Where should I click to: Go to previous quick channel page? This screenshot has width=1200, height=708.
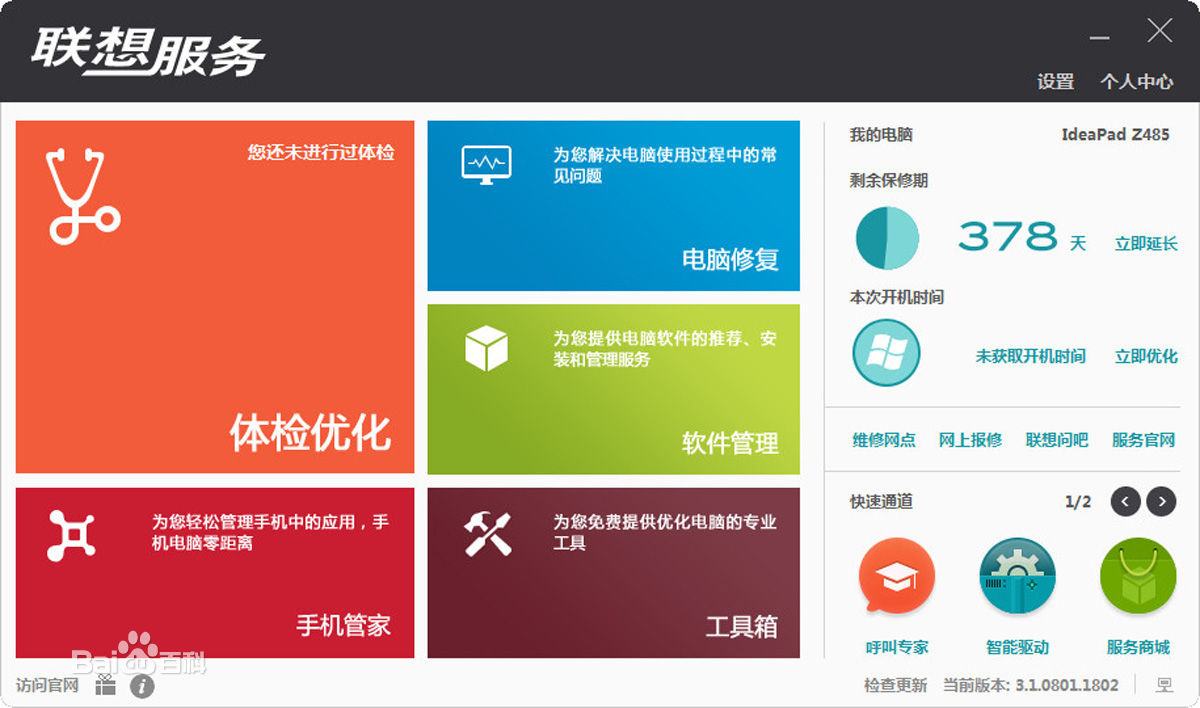[x=1125, y=501]
